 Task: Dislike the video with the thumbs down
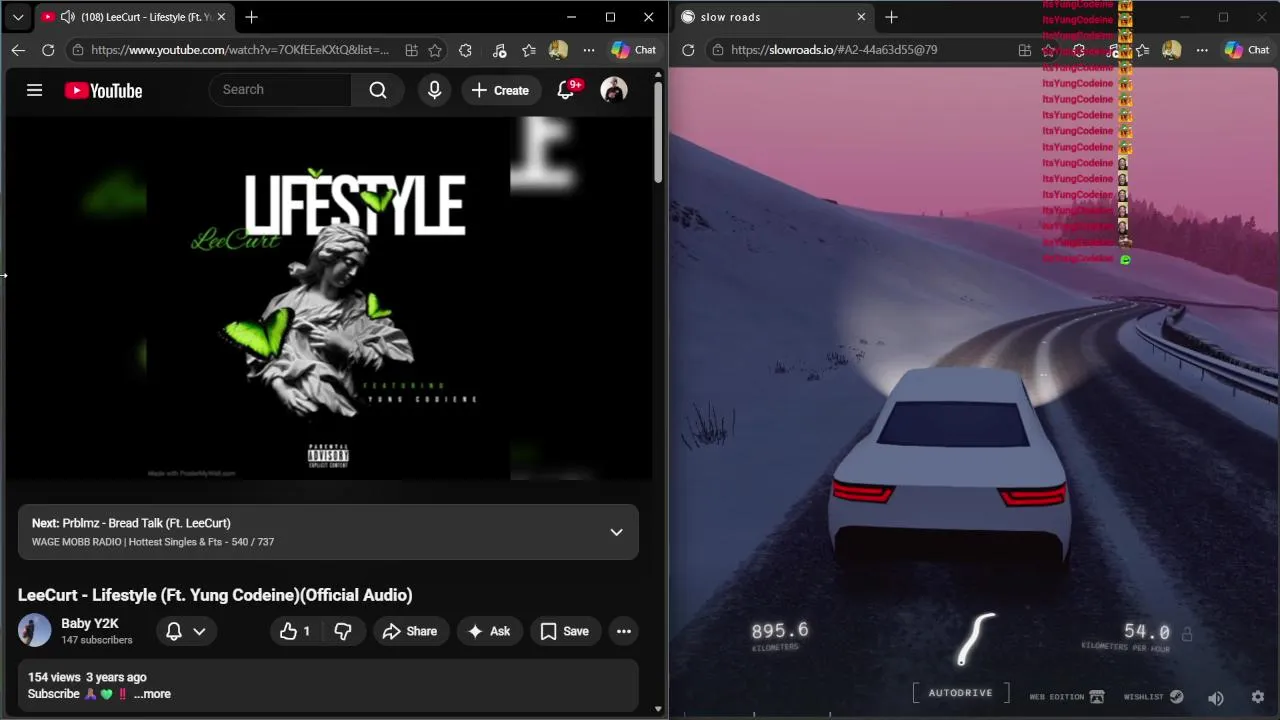(343, 631)
